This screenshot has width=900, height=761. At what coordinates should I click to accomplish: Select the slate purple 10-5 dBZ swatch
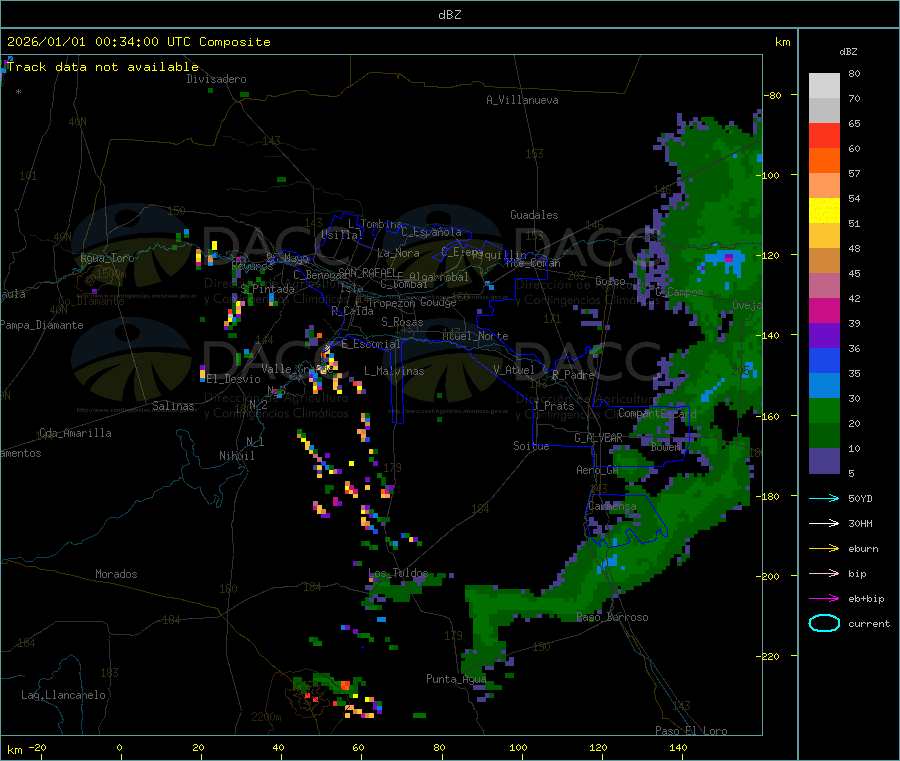(824, 460)
